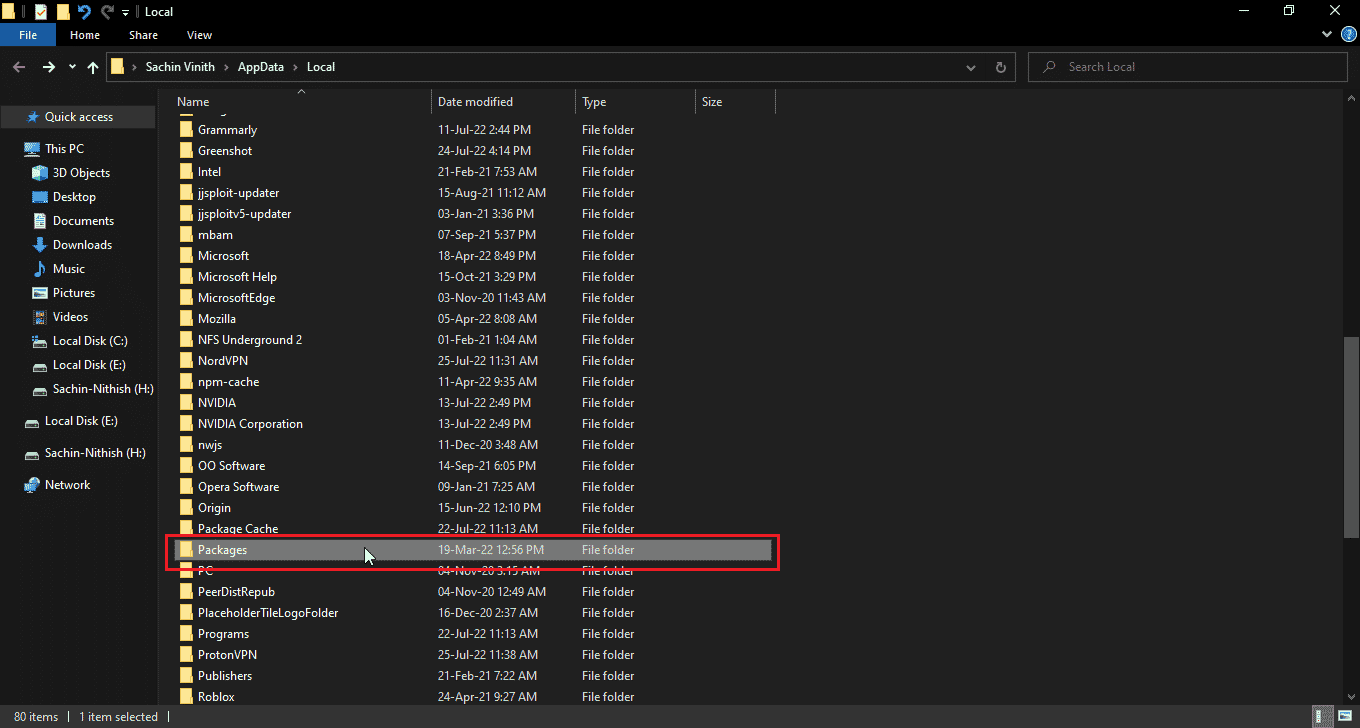Screen dimensions: 1360x728
Task: Select Quick access in the navigation pane
Action: click(79, 117)
